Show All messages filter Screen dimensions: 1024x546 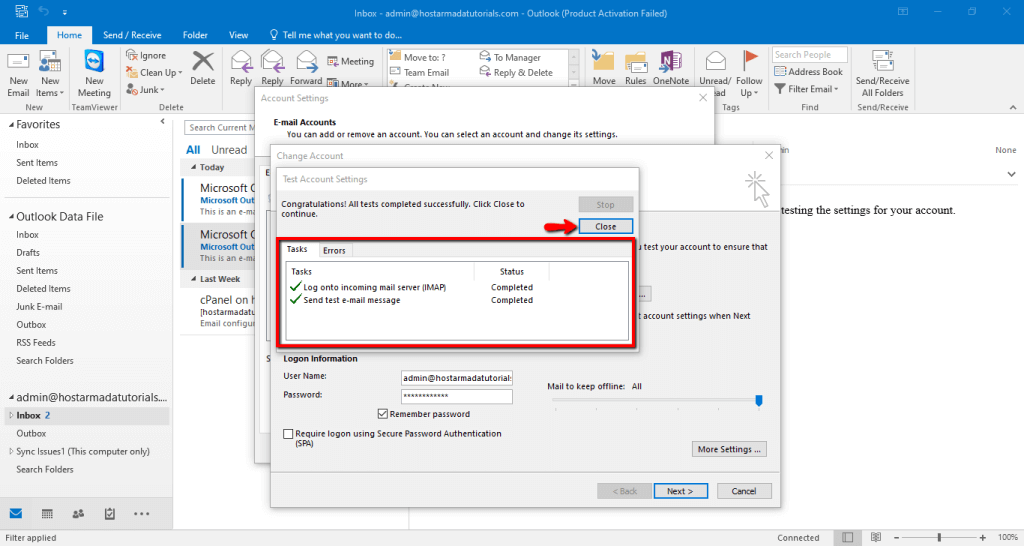click(x=193, y=150)
